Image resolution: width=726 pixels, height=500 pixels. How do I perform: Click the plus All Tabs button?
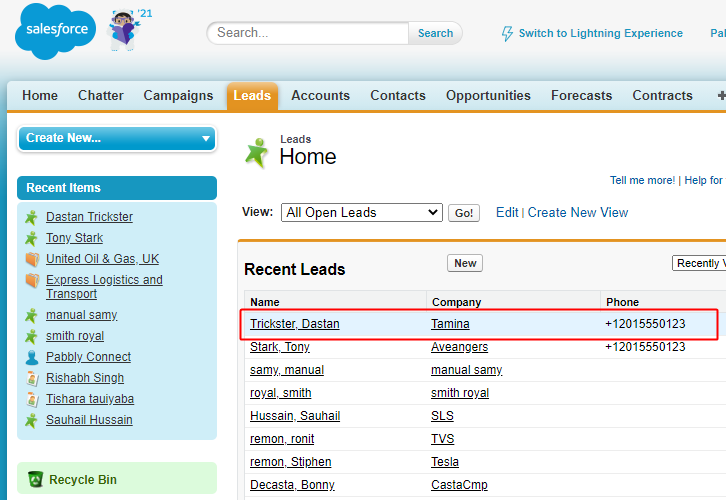pyautogui.click(x=721, y=95)
